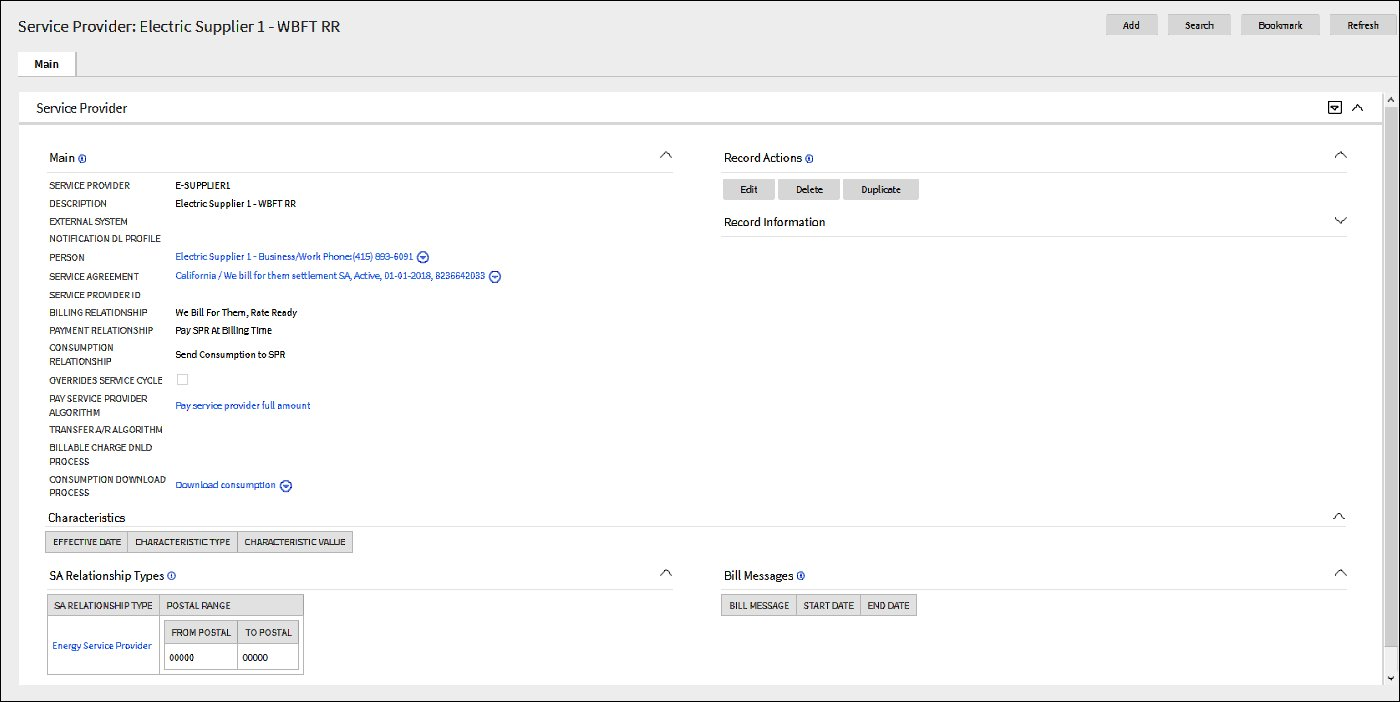The height and width of the screenshot is (702, 1400).
Task: Click the Duplicate record action button
Action: (881, 189)
